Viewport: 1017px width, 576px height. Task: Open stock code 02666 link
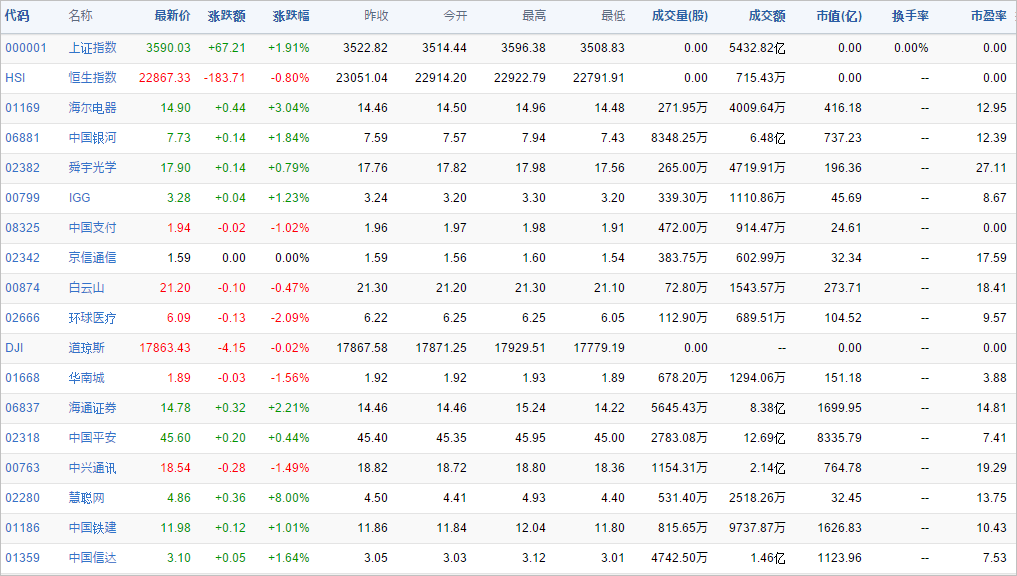click(23, 318)
